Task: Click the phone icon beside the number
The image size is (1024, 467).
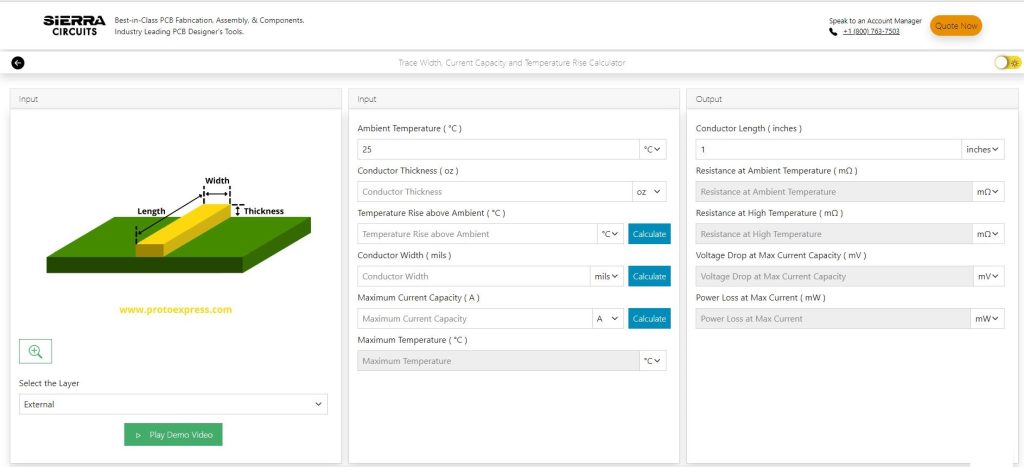Action: pyautogui.click(x=833, y=31)
